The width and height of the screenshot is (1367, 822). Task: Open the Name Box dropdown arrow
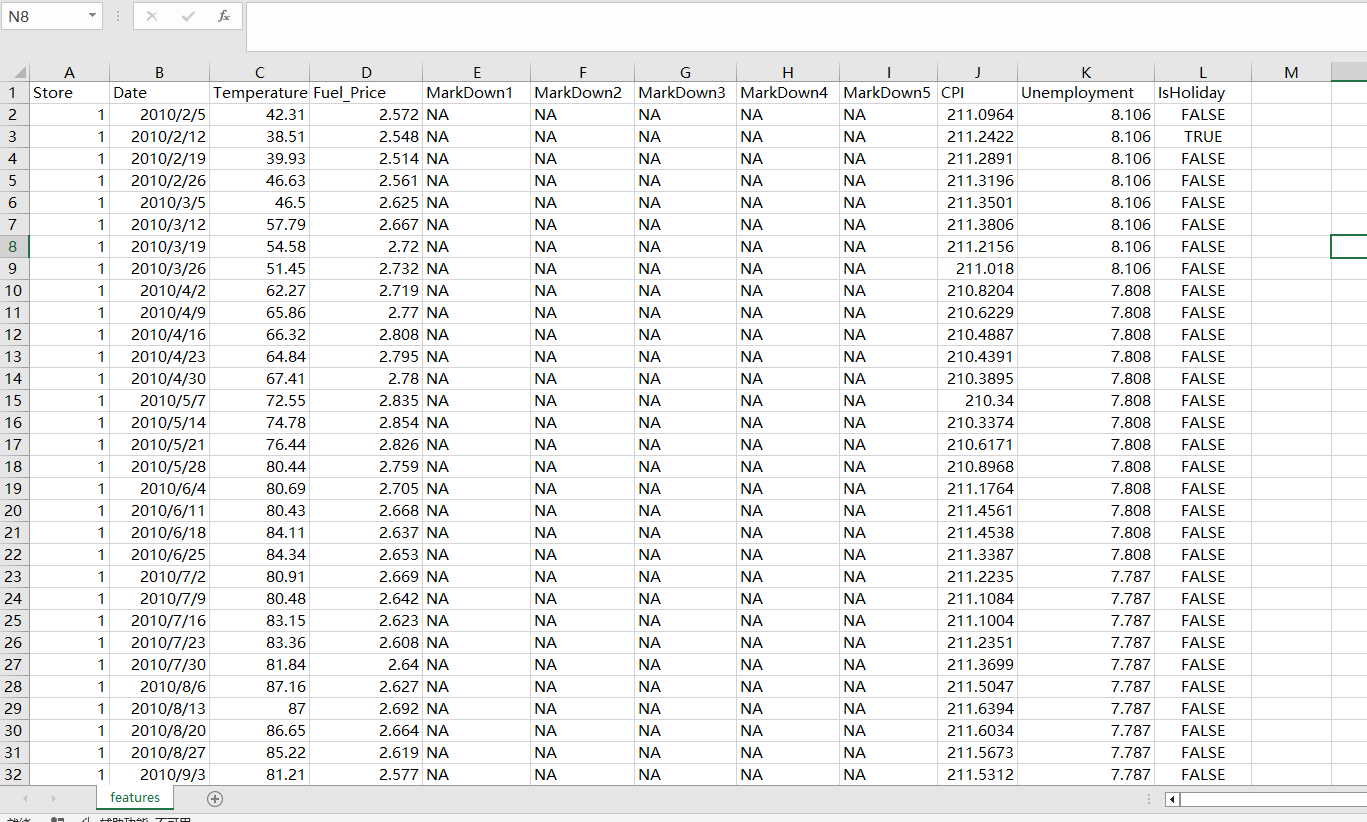(x=92, y=16)
